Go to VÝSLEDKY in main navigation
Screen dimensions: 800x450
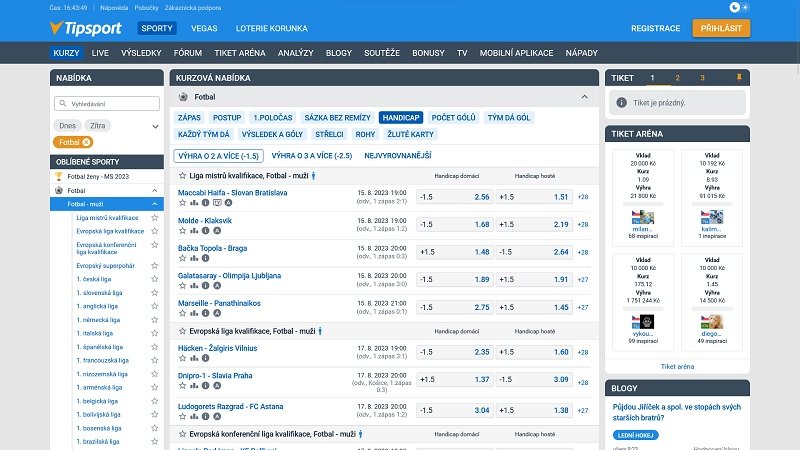(141, 53)
